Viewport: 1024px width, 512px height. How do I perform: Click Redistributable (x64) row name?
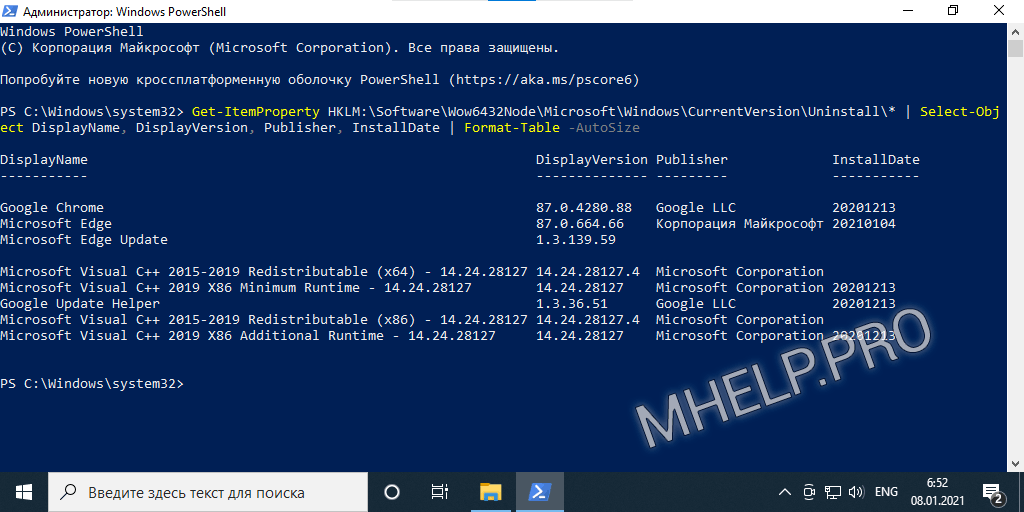click(x=263, y=272)
